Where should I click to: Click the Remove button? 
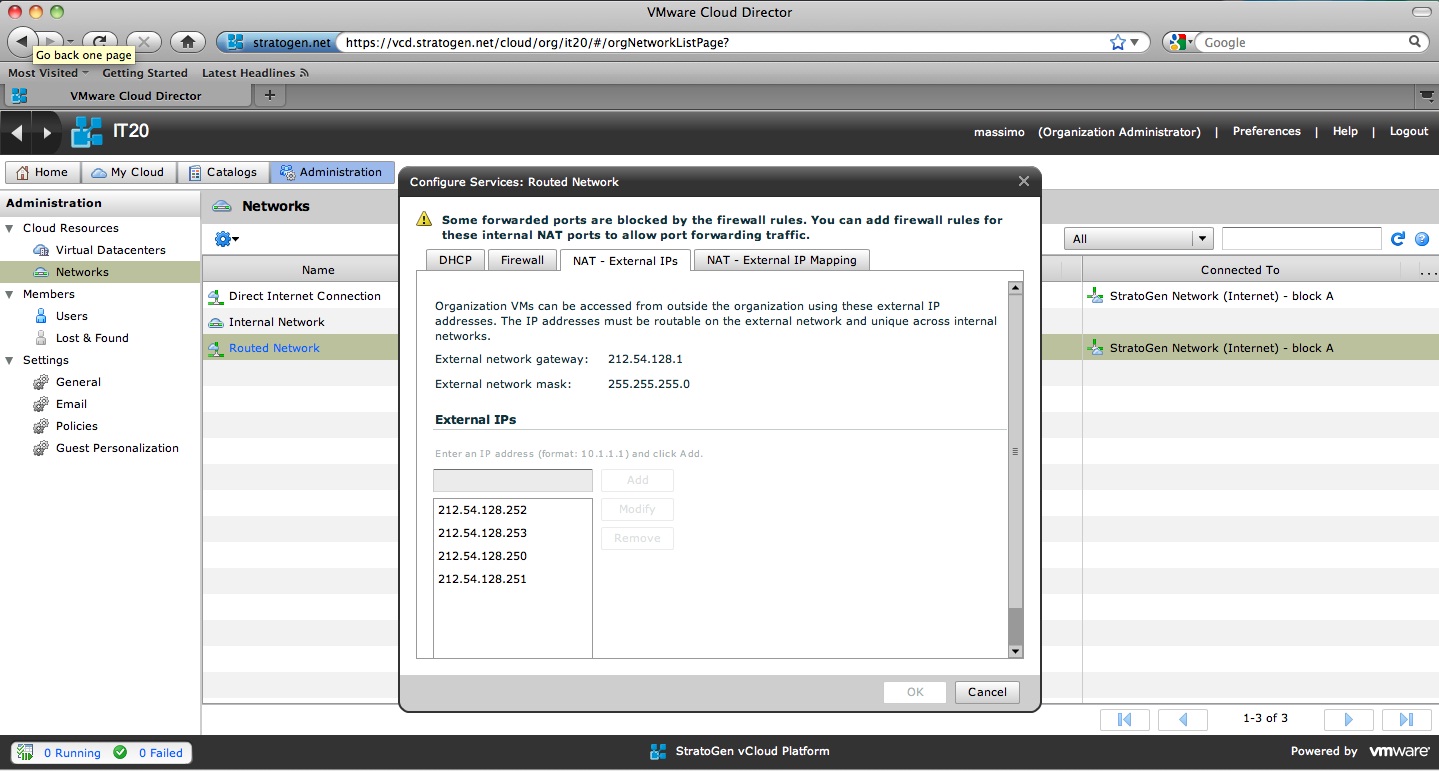point(637,538)
